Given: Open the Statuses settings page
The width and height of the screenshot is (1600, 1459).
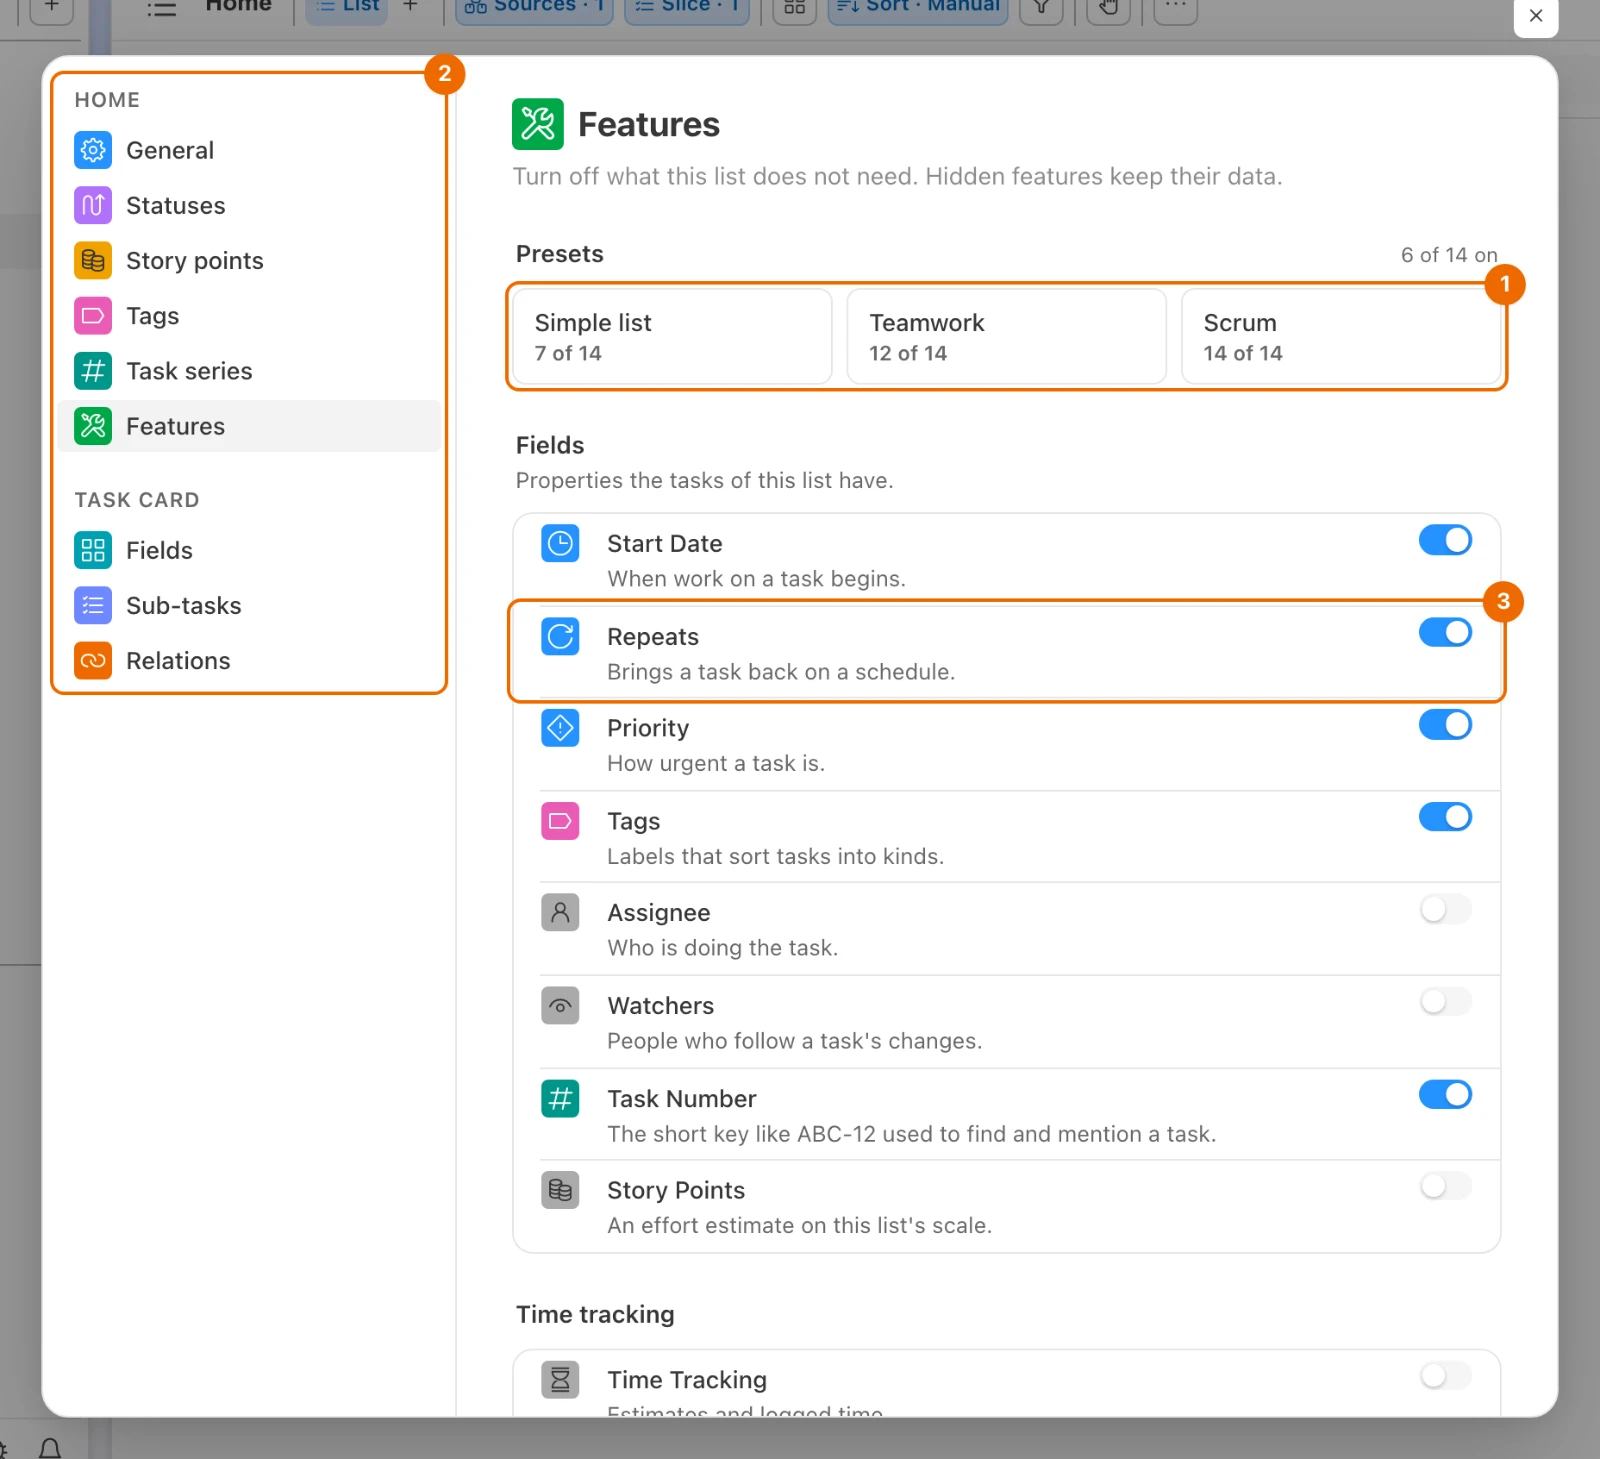Looking at the screenshot, I should pyautogui.click(x=249, y=206).
